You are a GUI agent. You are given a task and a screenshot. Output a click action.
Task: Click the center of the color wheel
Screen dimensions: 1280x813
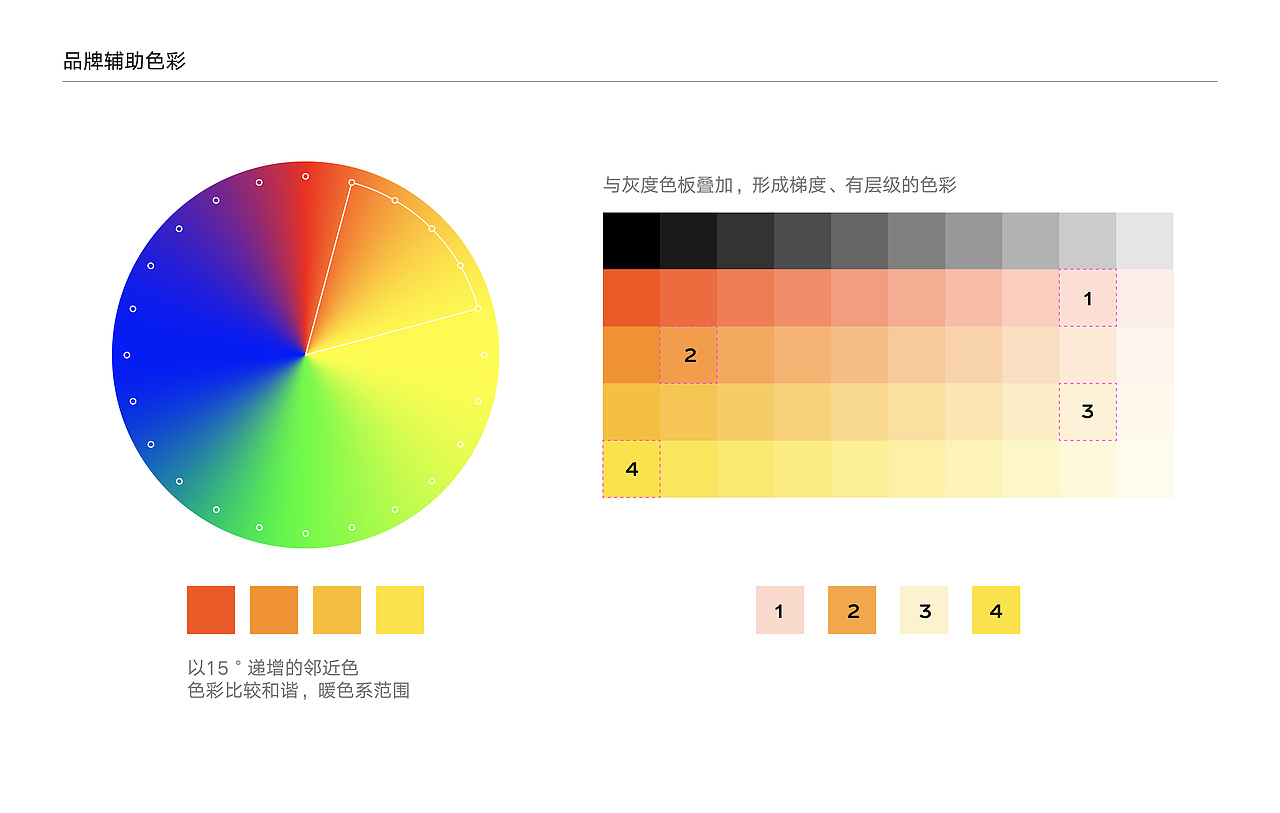(x=307, y=352)
